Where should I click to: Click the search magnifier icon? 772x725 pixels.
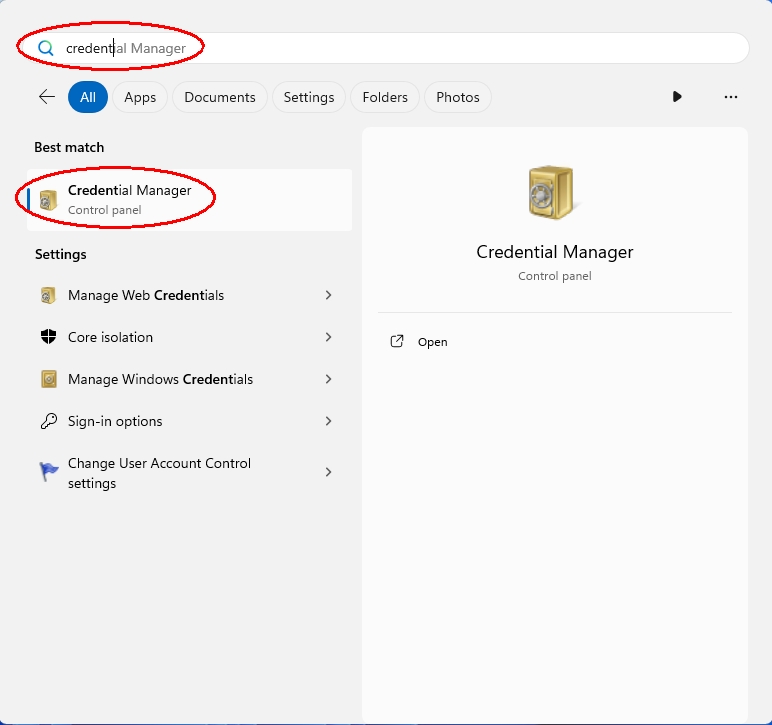(x=45, y=48)
